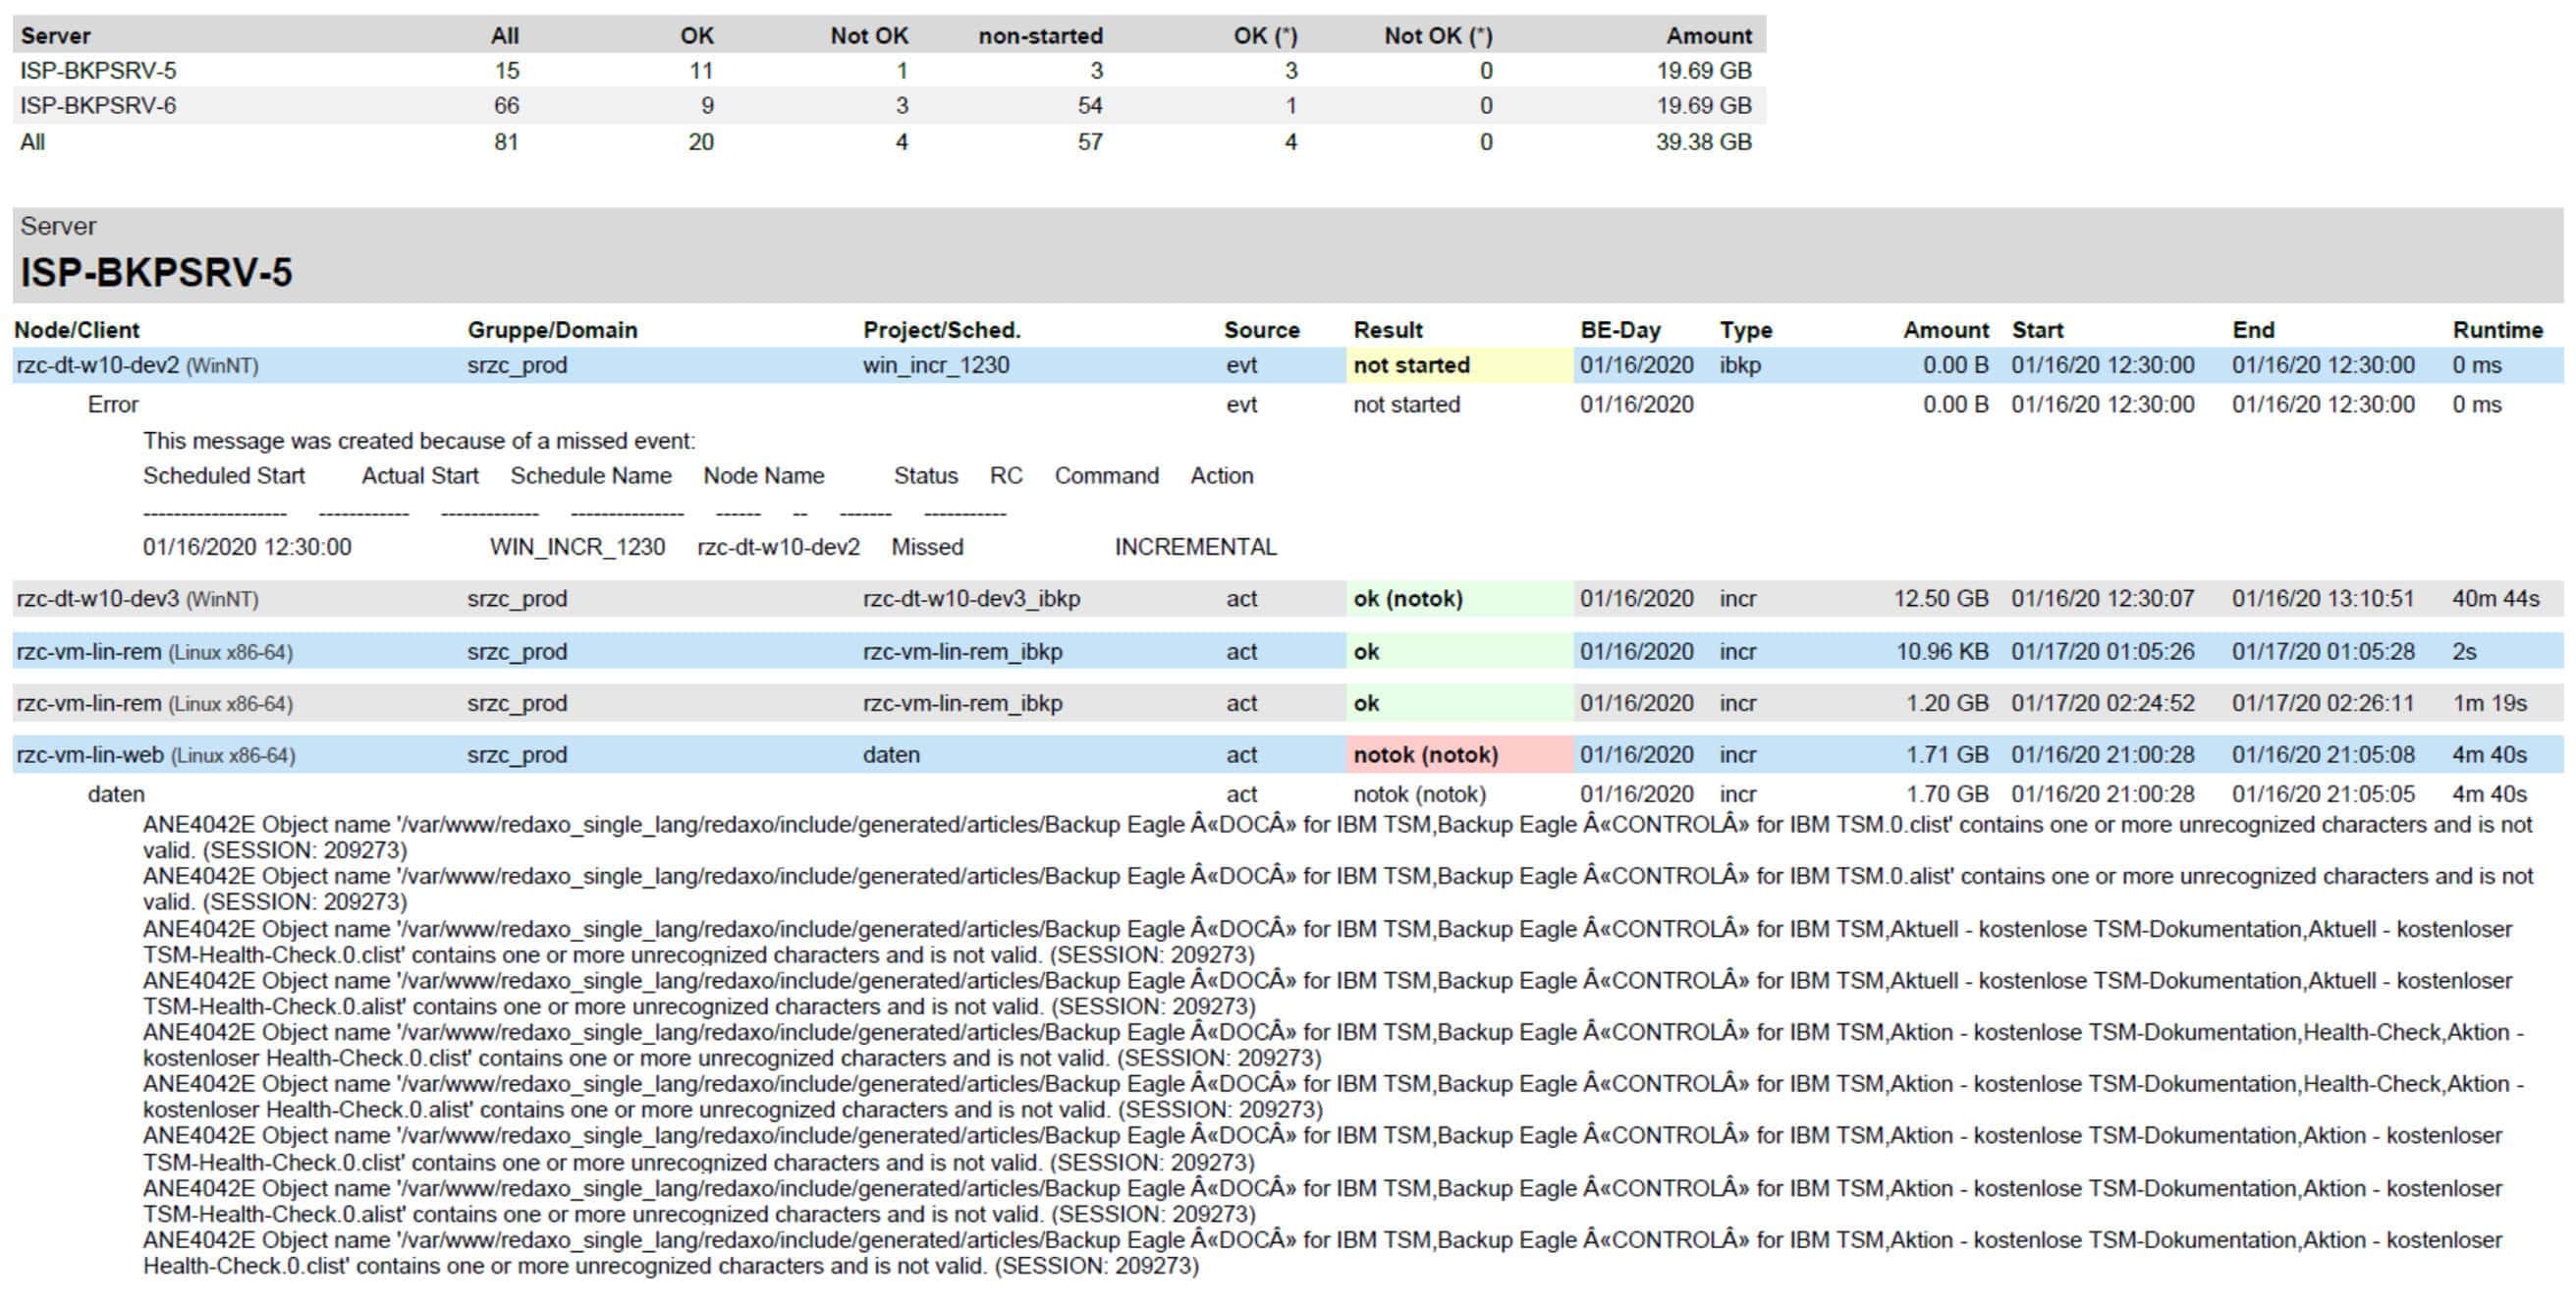2576x1306 pixels.
Task: Click the ISP-BKPSRV-6 summary row
Action: click(x=98, y=106)
